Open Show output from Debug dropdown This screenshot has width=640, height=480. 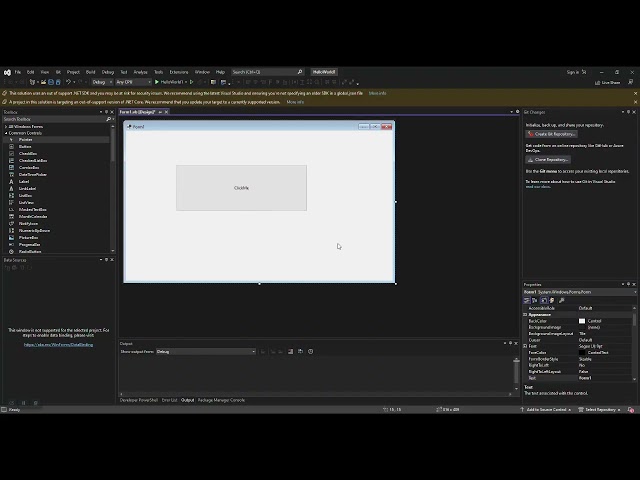coord(206,351)
